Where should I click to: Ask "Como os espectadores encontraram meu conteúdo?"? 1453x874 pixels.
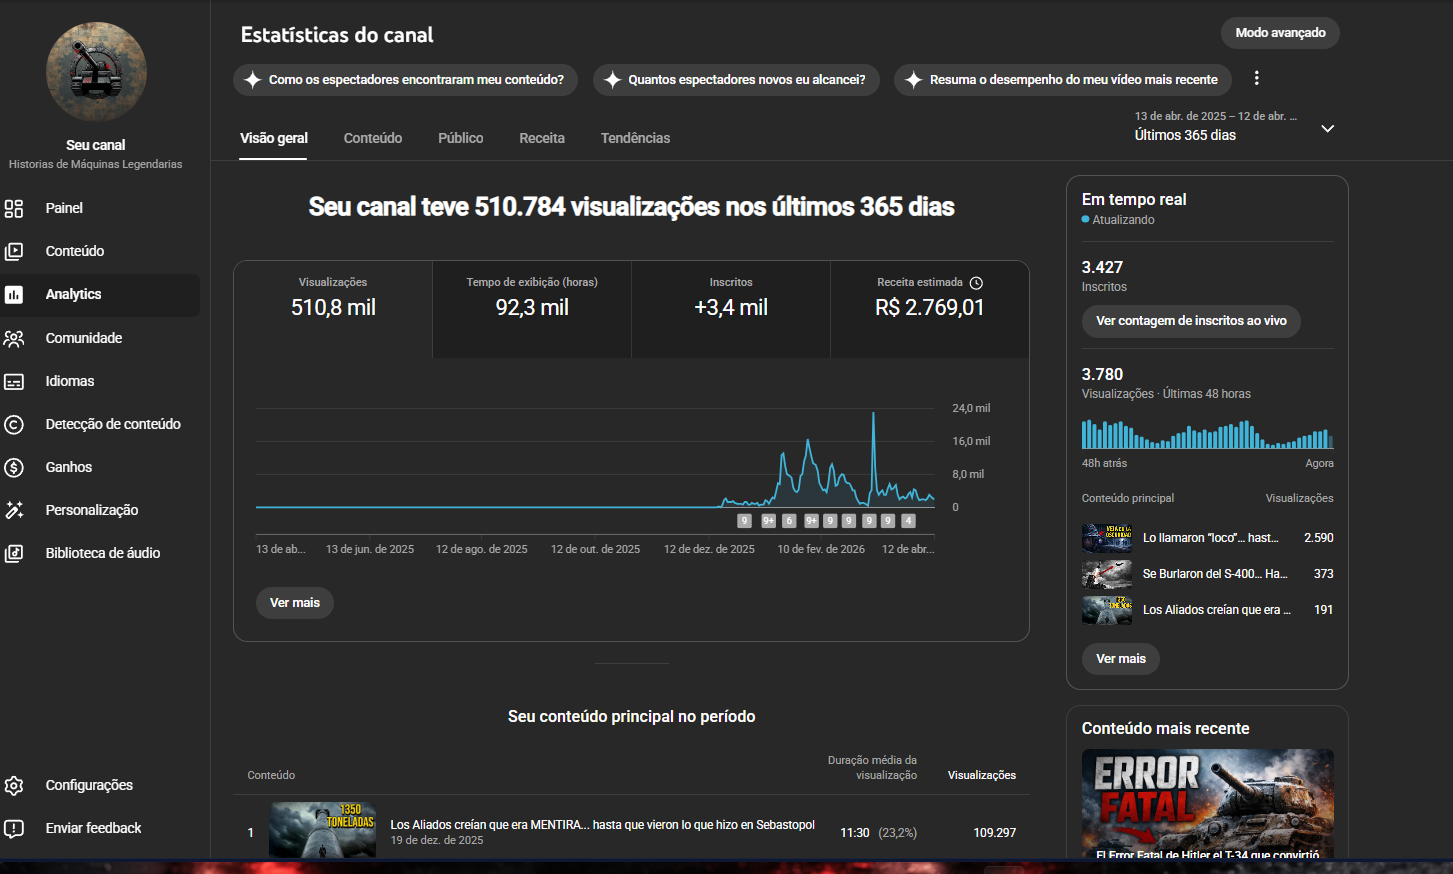pyautogui.click(x=405, y=80)
